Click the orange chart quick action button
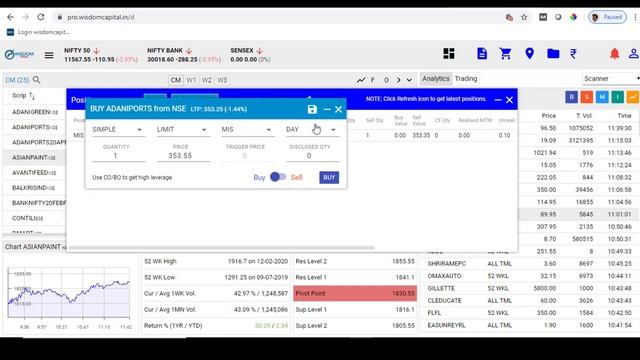The image size is (640, 360). click(633, 97)
